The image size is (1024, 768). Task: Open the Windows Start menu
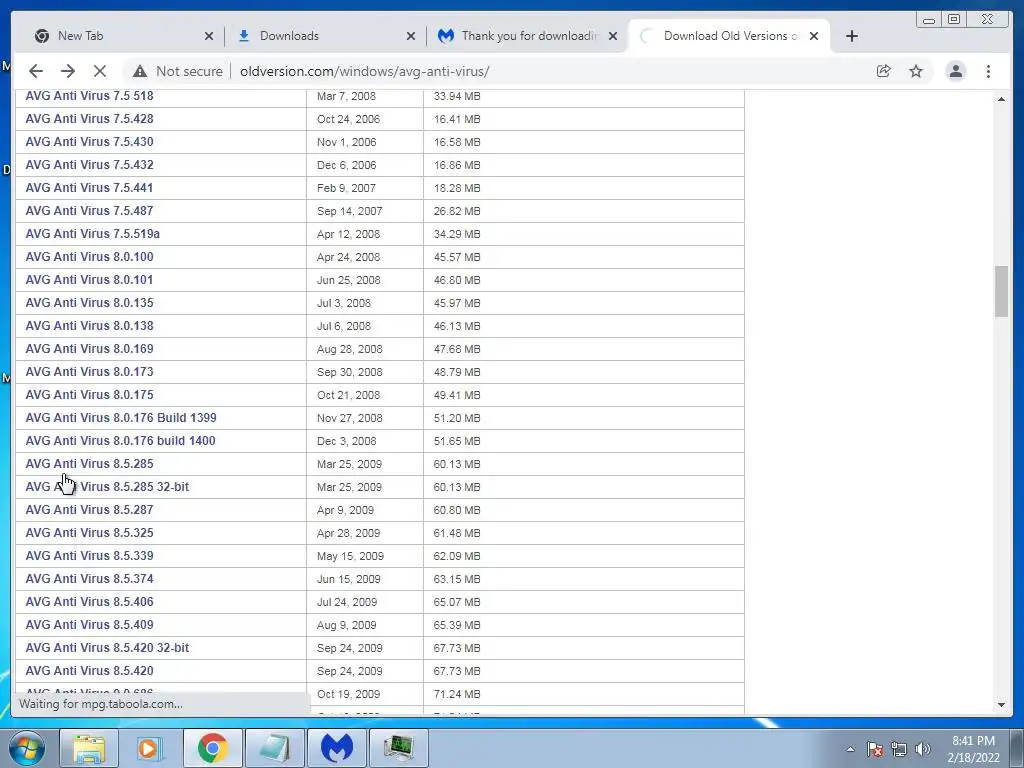(x=26, y=748)
